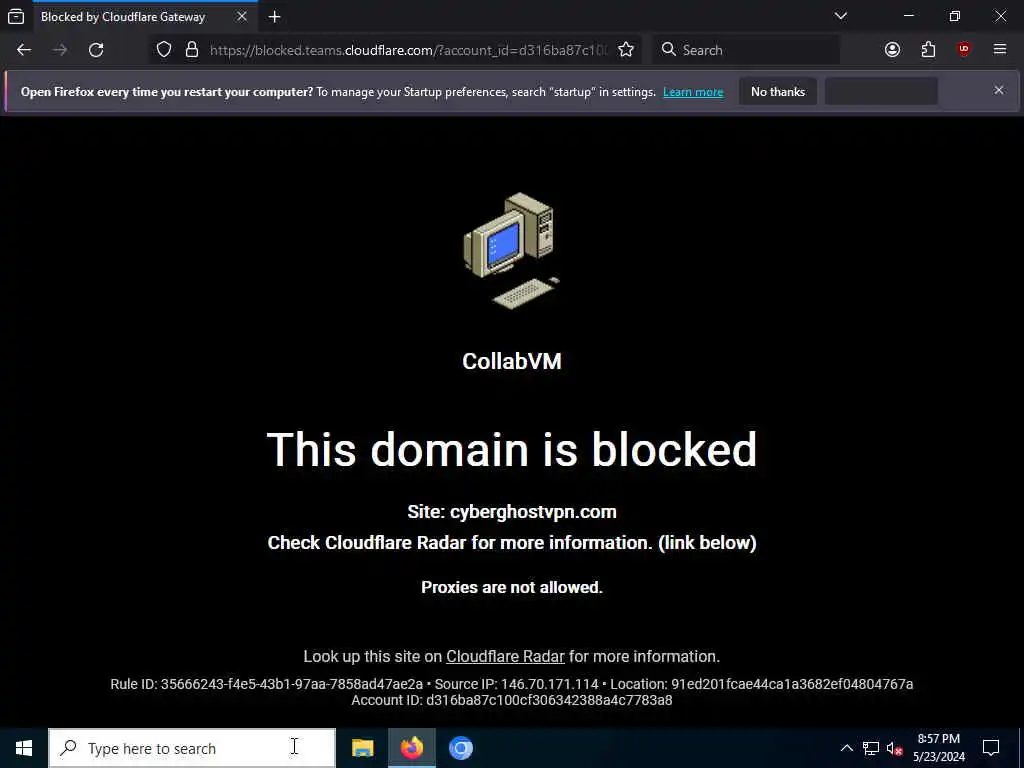Focus the Firefox Search box
This screenshot has width=1024, height=768.
[x=746, y=50]
